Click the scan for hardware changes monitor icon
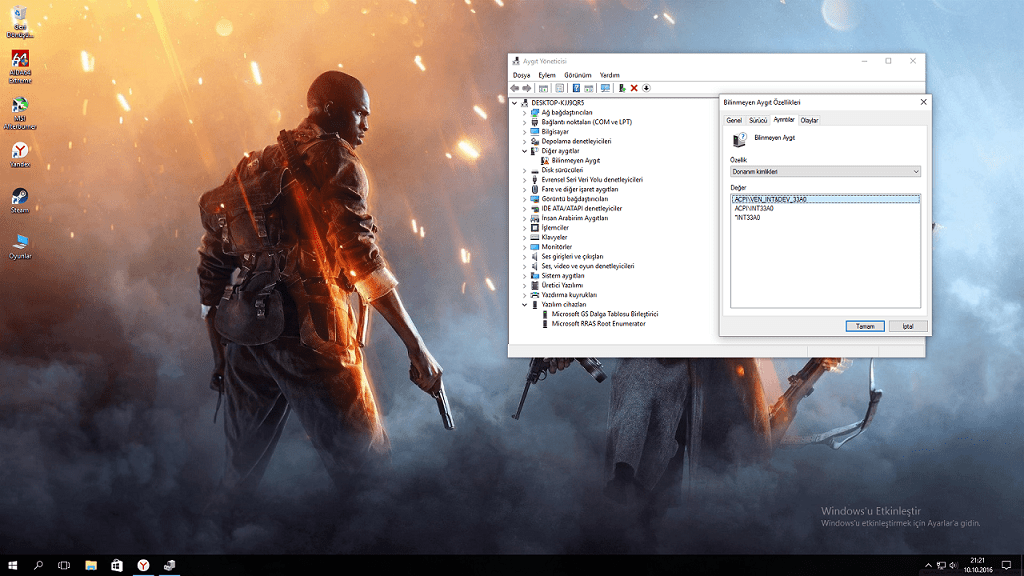 (605, 88)
